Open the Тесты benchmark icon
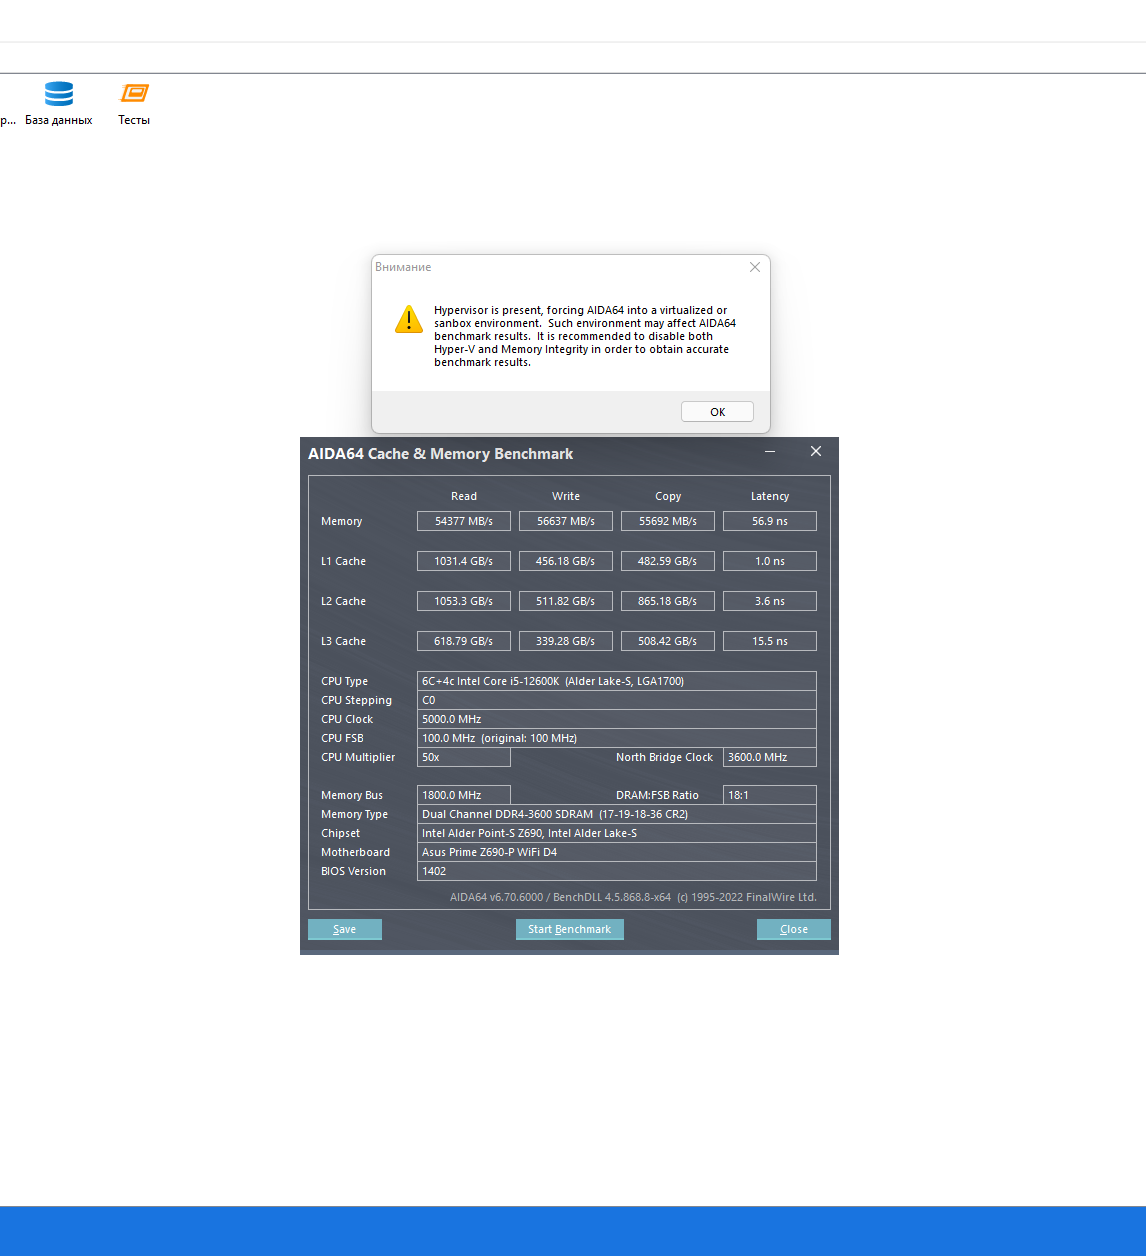The height and width of the screenshot is (1256, 1146). (134, 103)
